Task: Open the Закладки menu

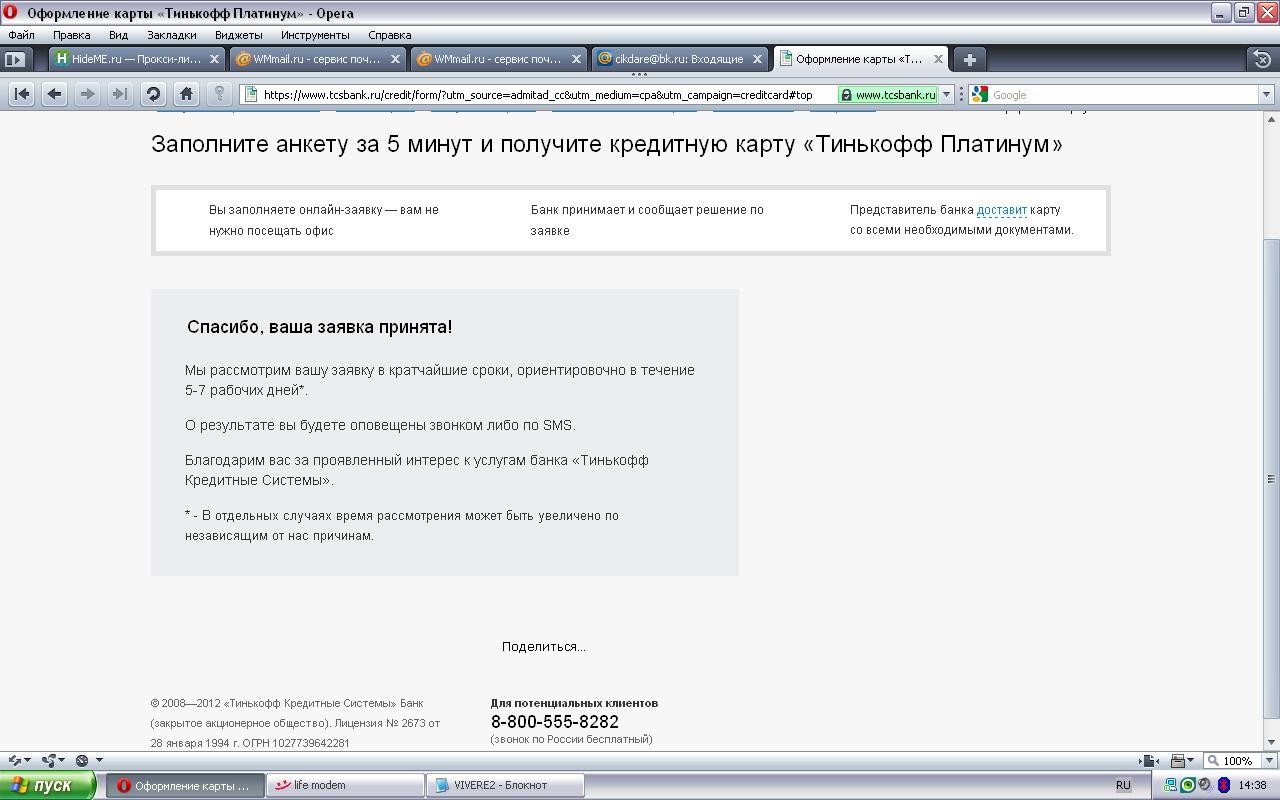Action: (171, 35)
